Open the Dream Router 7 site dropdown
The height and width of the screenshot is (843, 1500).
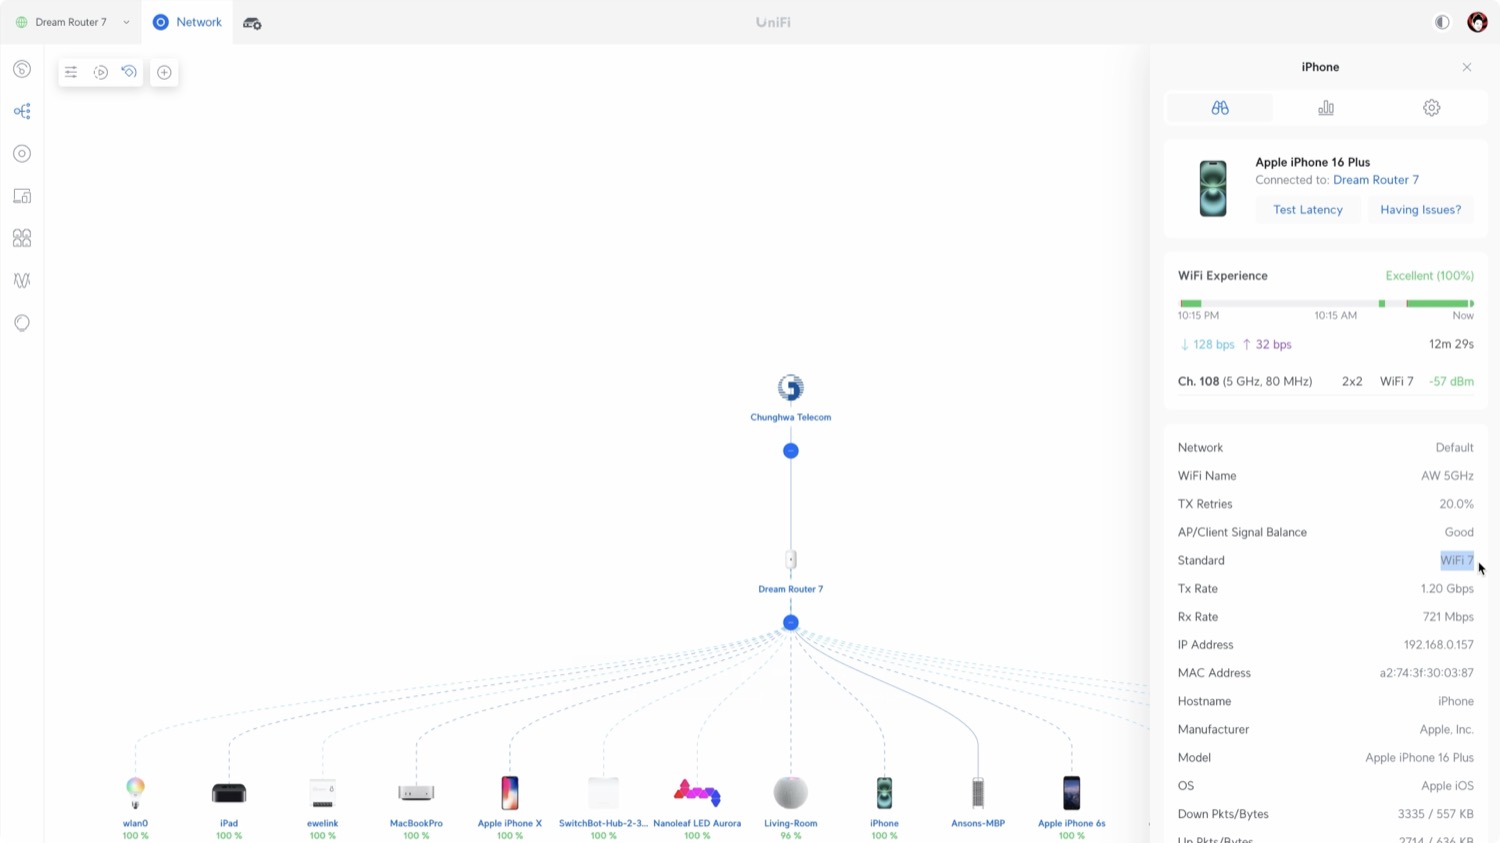pos(73,22)
